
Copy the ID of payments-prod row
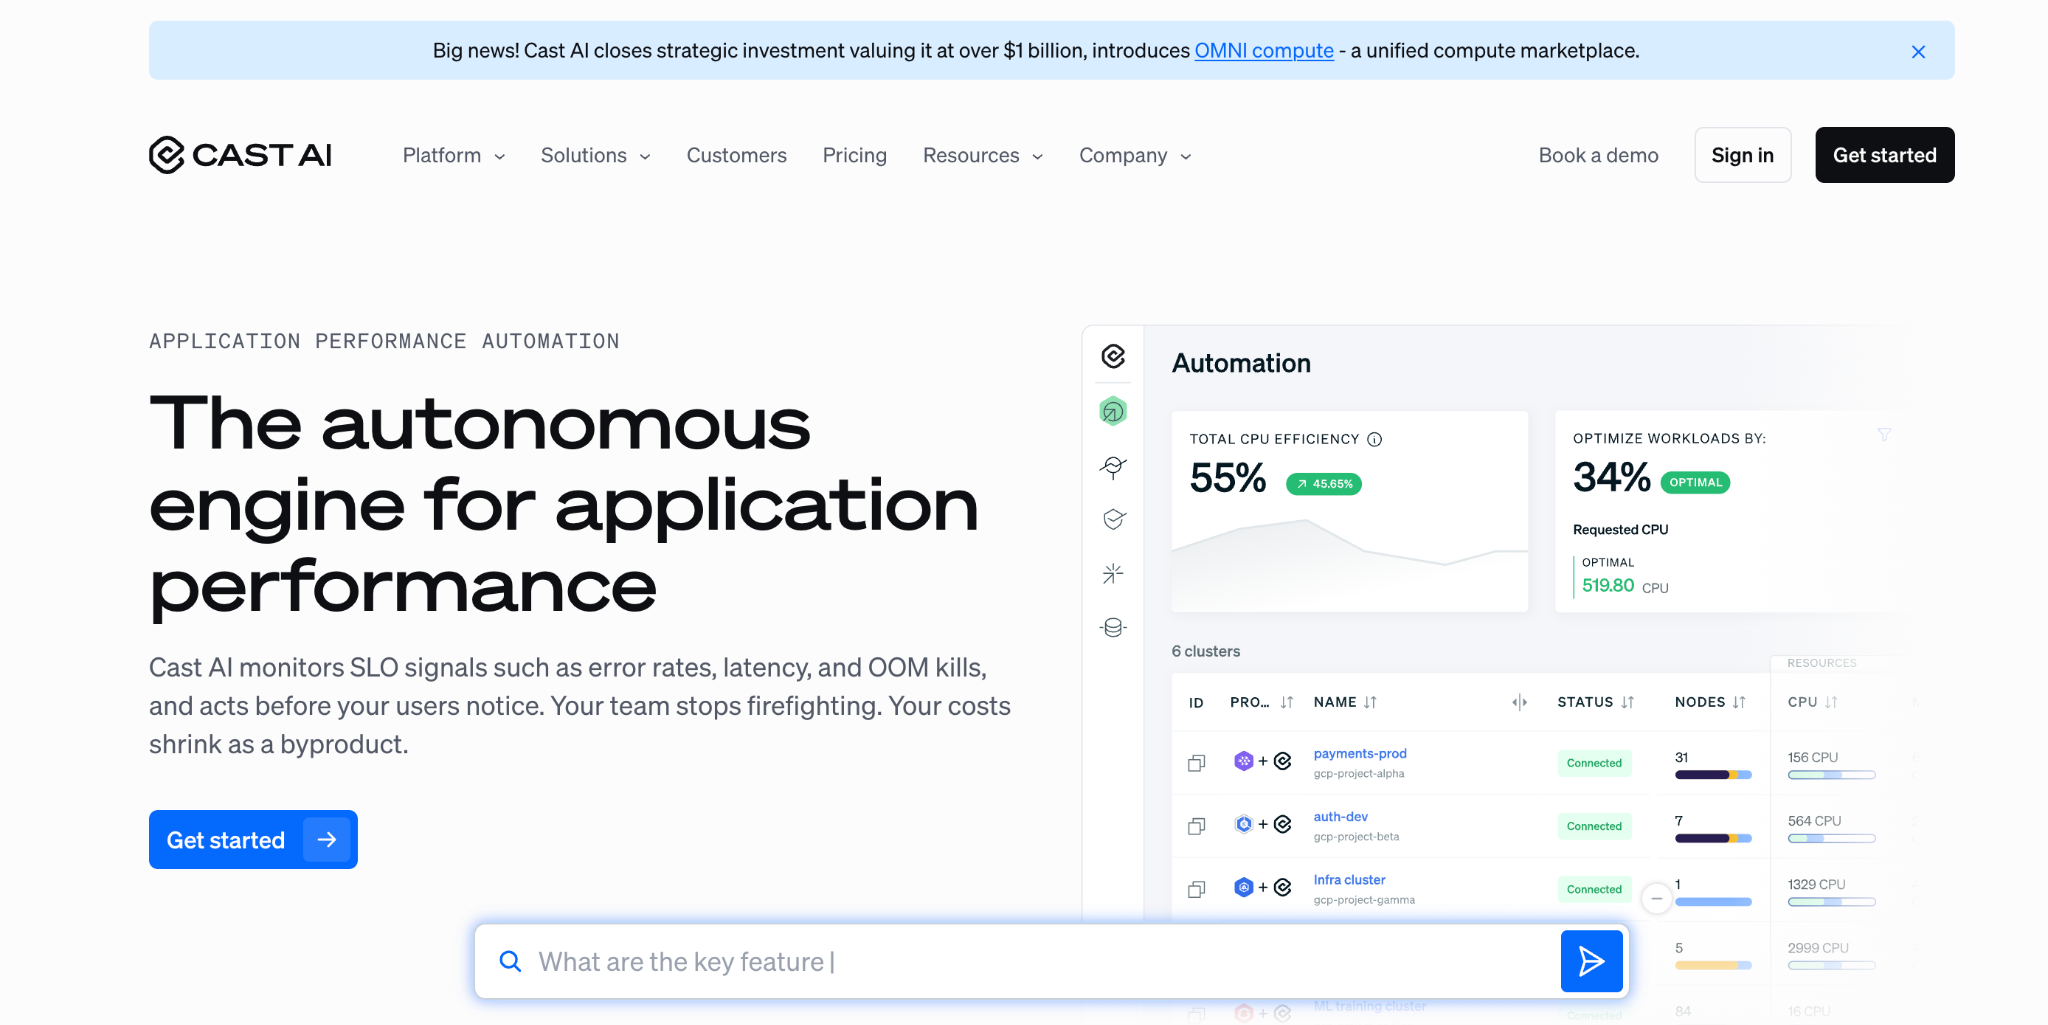1196,763
